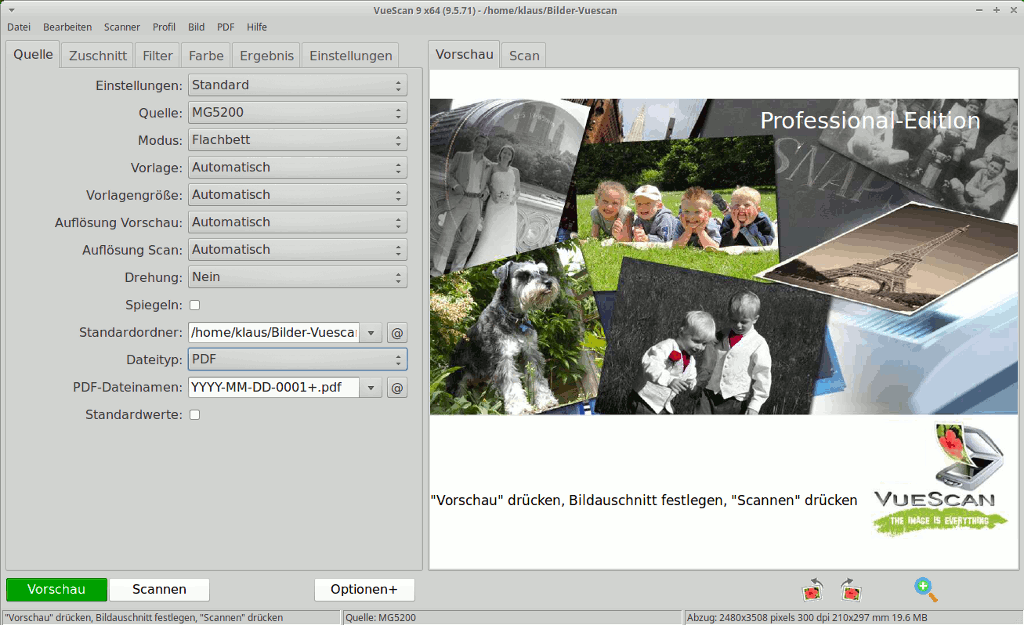Viewport: 1024px width, 625px height.
Task: Click the 'Standardordner:' label
Action: (x=131, y=332)
